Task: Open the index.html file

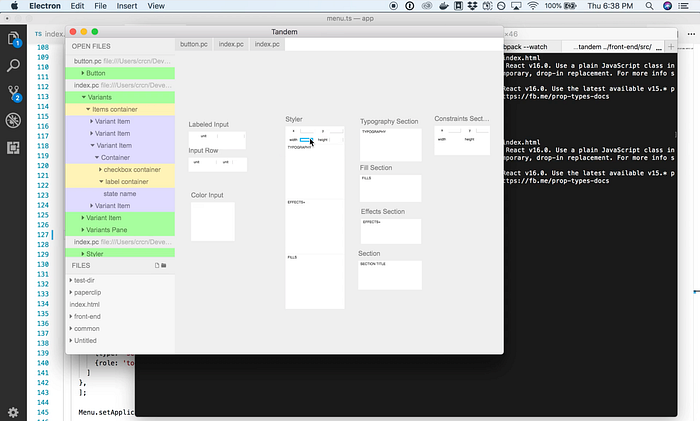Action: 85,304
